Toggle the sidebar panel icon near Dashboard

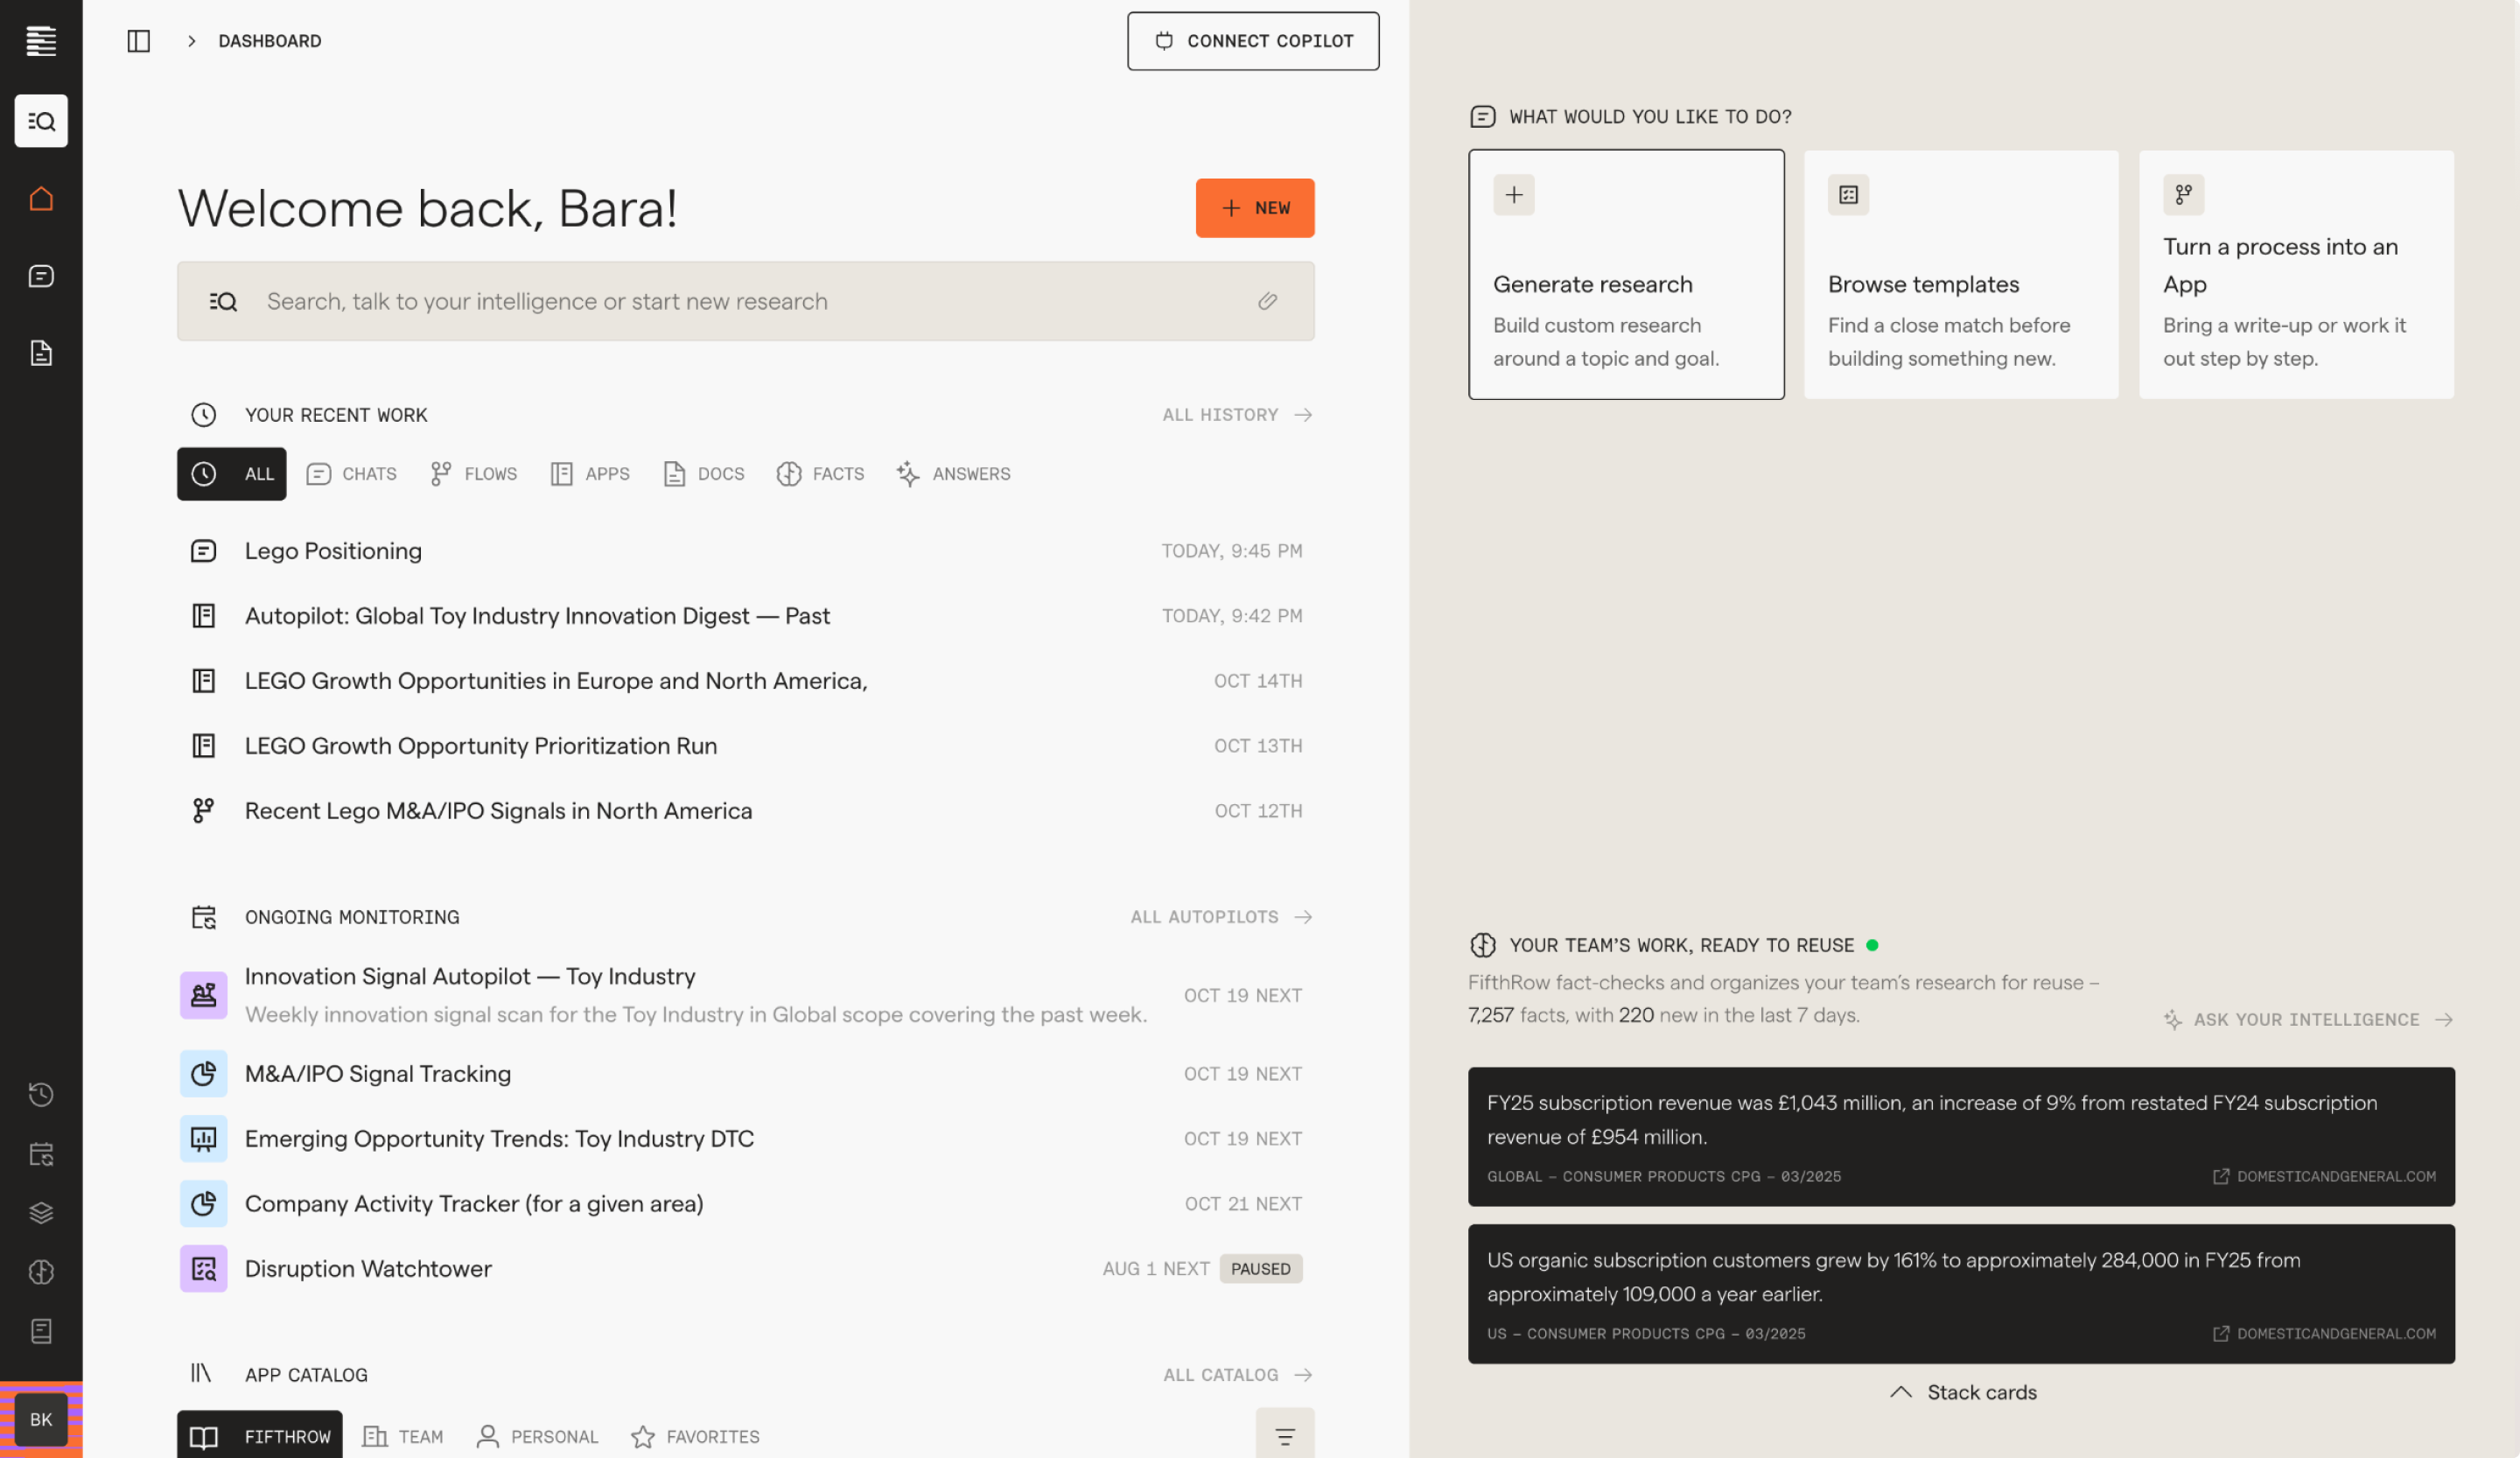[x=139, y=41]
